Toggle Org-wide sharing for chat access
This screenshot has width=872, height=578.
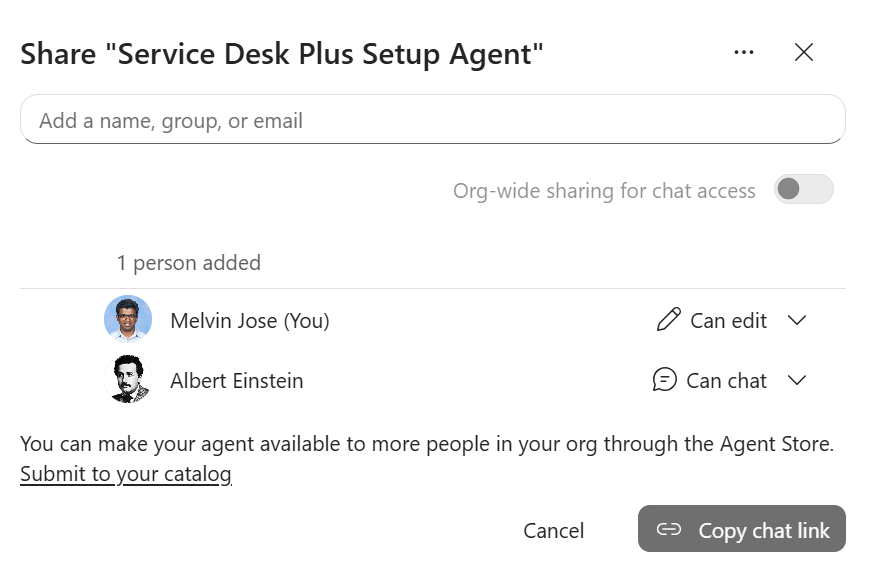tap(804, 189)
